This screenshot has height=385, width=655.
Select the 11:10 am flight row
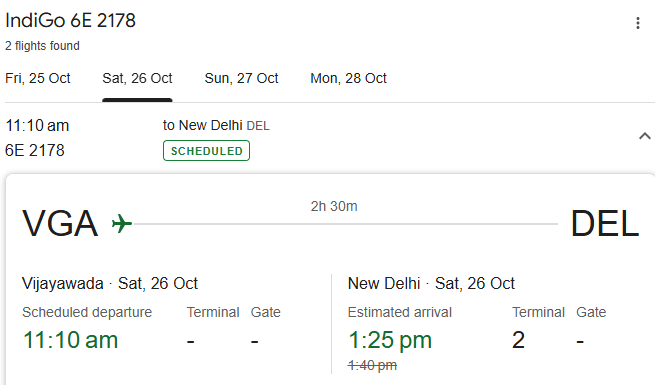pyautogui.click(x=328, y=138)
